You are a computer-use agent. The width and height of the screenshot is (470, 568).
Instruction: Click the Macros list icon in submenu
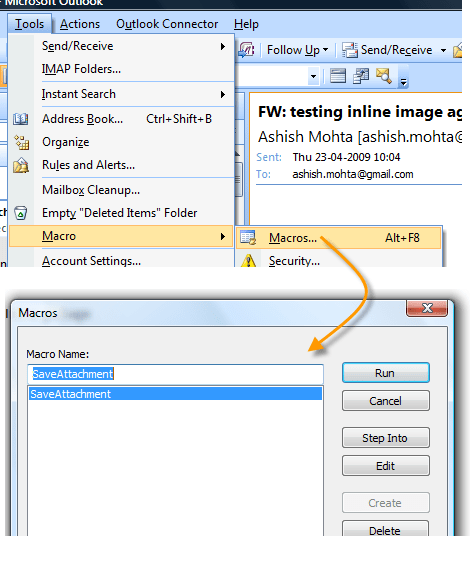click(x=248, y=238)
